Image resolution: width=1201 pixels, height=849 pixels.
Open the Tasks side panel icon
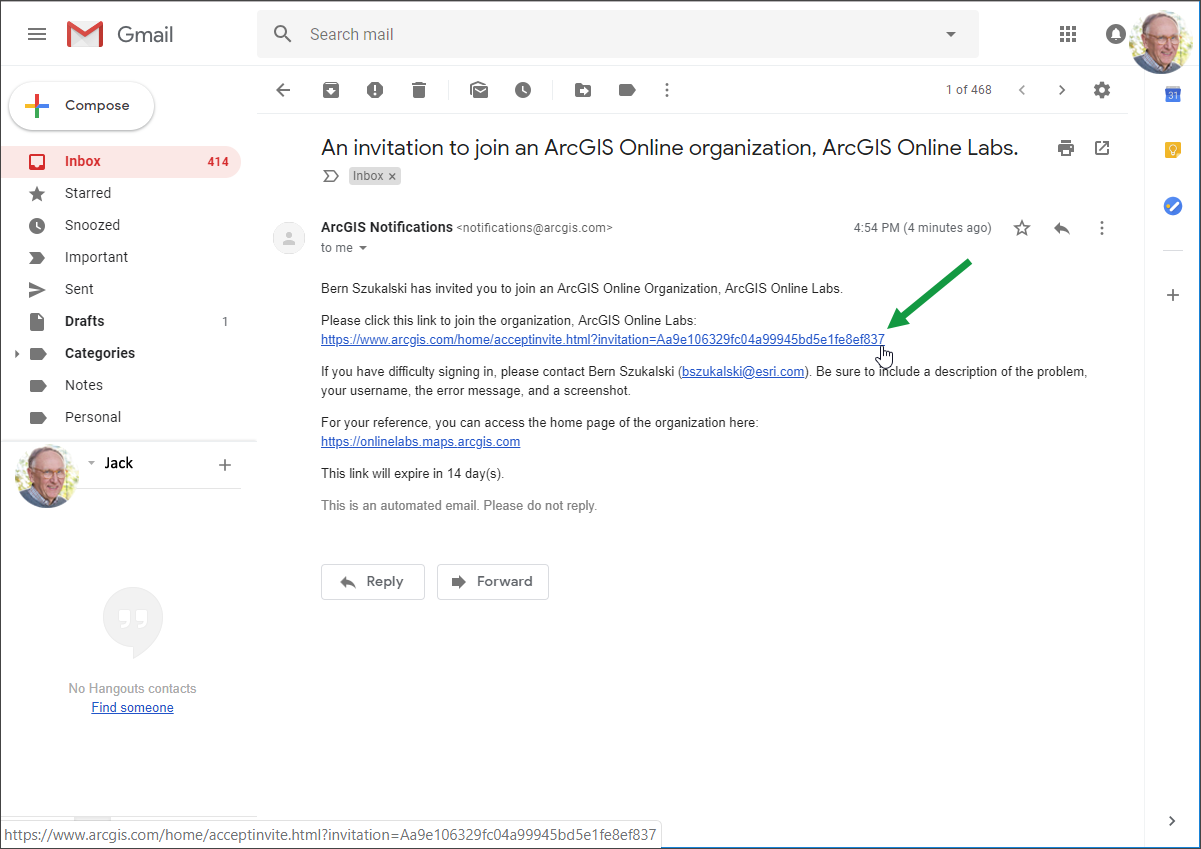pyautogui.click(x=1173, y=206)
